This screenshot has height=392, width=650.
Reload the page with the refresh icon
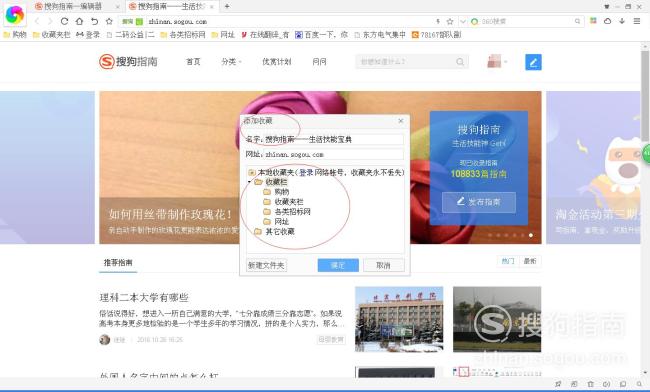point(64,21)
